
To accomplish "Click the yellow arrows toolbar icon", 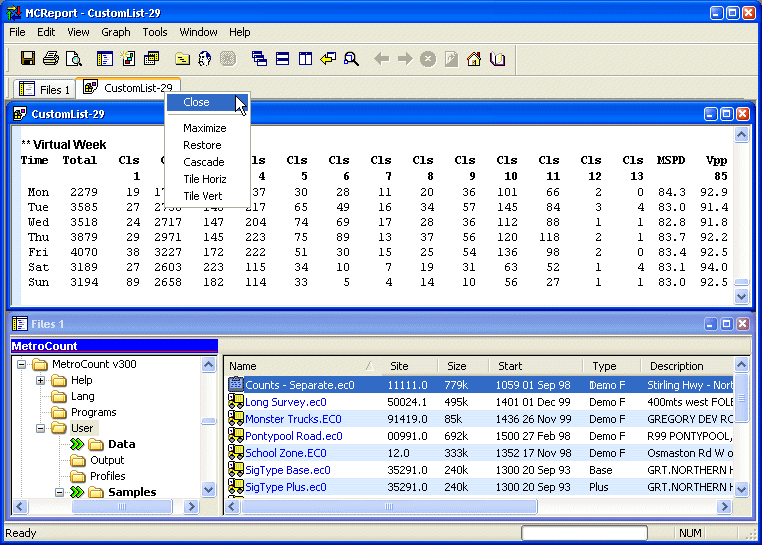I will coord(329,59).
